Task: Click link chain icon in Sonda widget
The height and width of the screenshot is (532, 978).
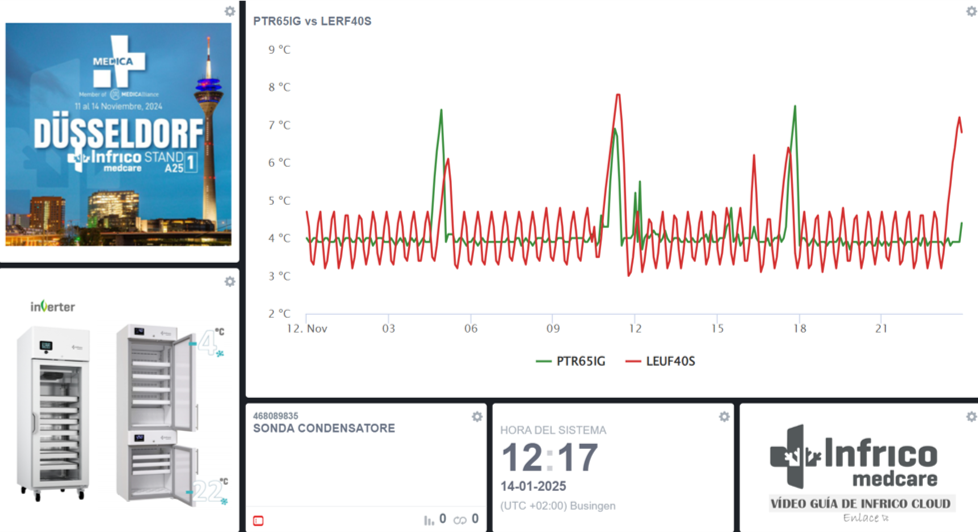Action: click(460, 520)
